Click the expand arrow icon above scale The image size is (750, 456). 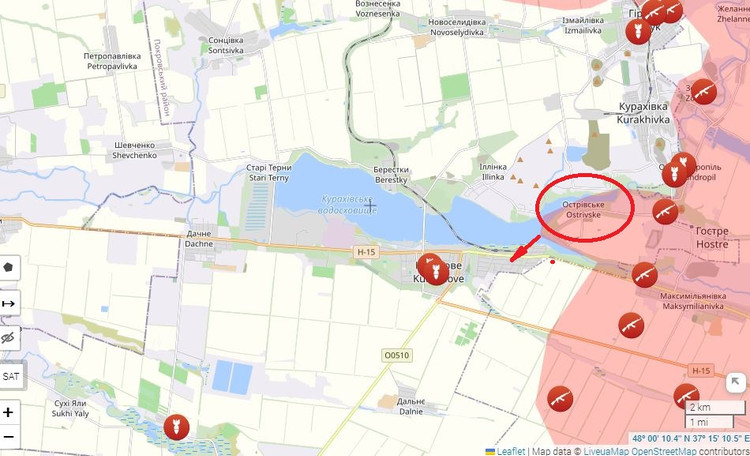(x=736, y=382)
